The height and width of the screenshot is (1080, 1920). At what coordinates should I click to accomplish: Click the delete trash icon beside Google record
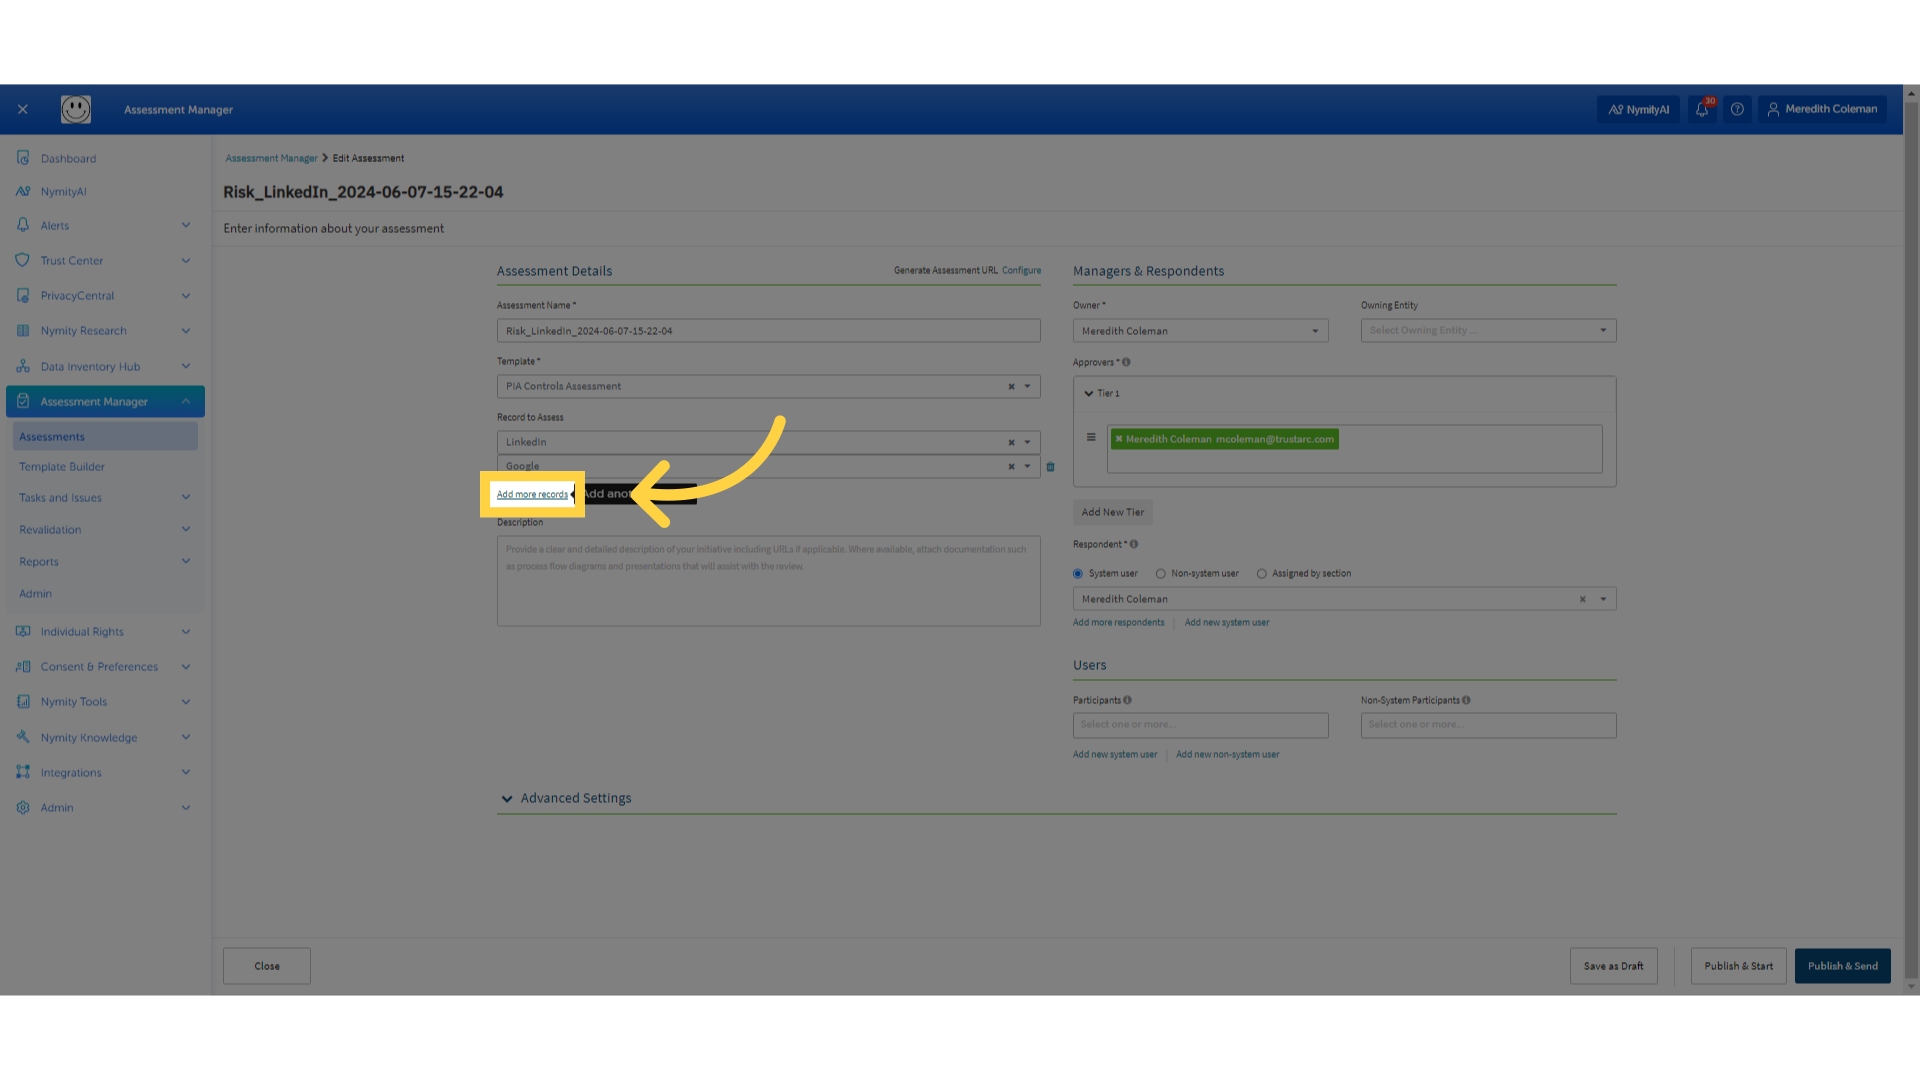(1050, 466)
